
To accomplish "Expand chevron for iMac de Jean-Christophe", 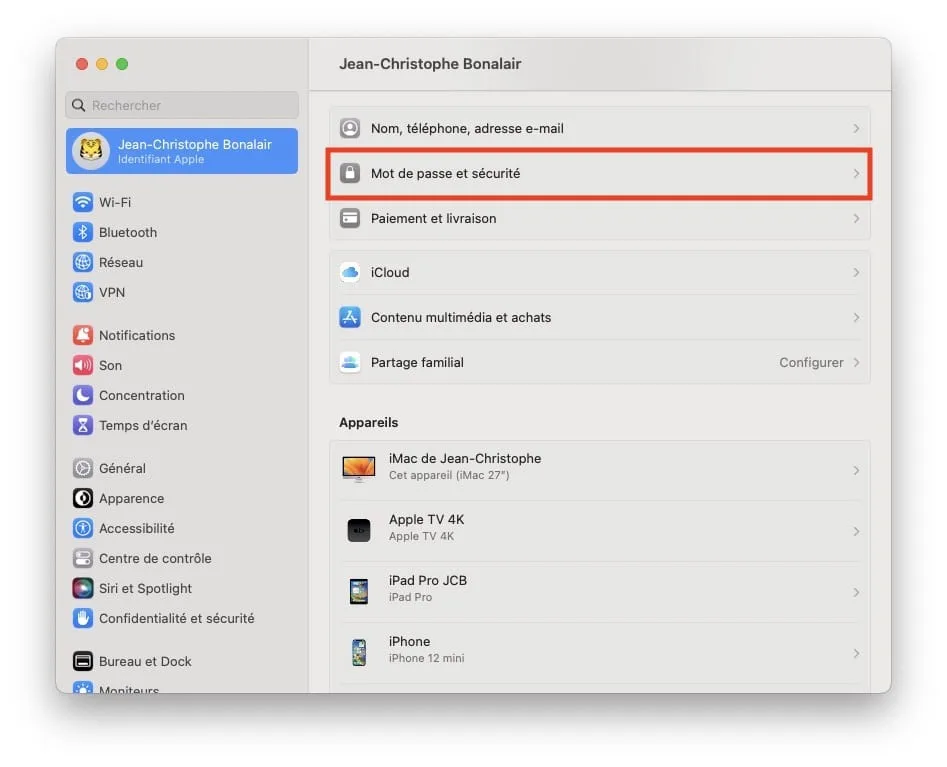I will (856, 470).
